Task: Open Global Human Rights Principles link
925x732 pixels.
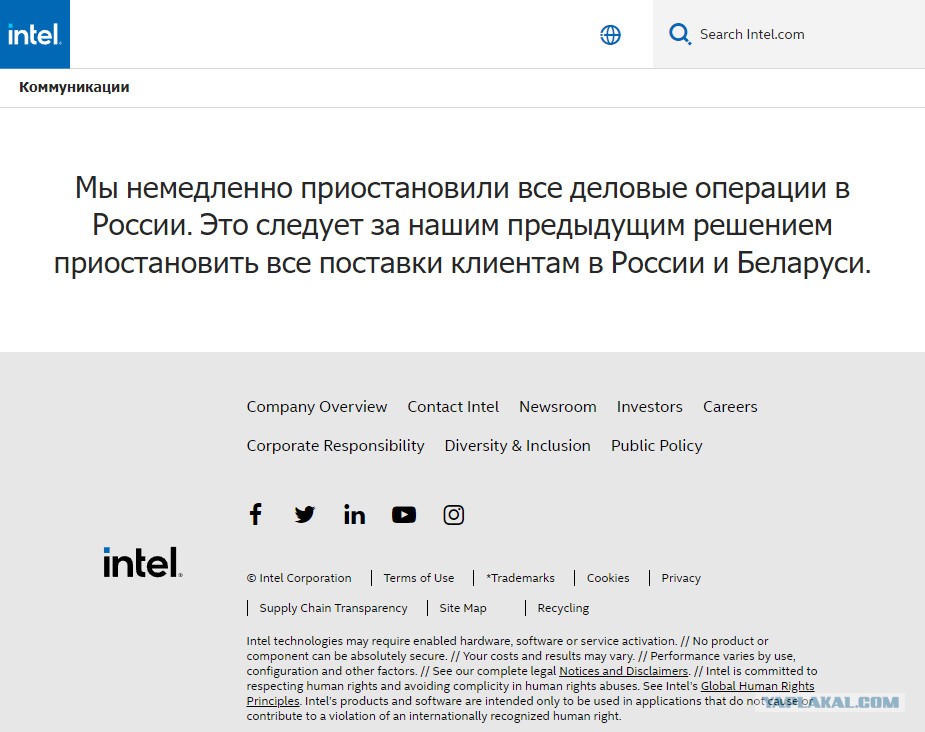Action: 757,687
